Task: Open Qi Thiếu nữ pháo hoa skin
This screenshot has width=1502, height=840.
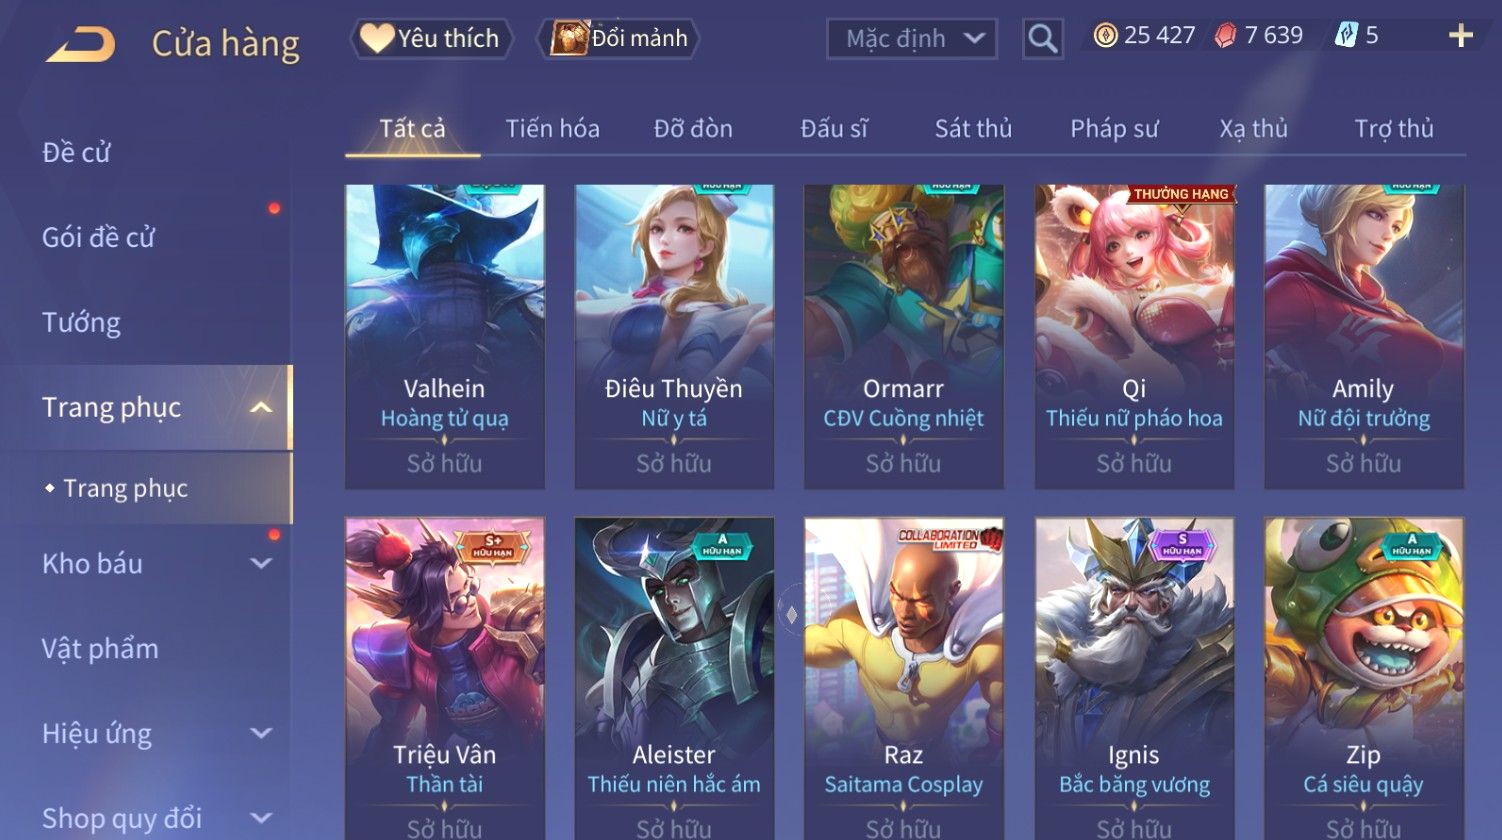Action: tap(1134, 336)
